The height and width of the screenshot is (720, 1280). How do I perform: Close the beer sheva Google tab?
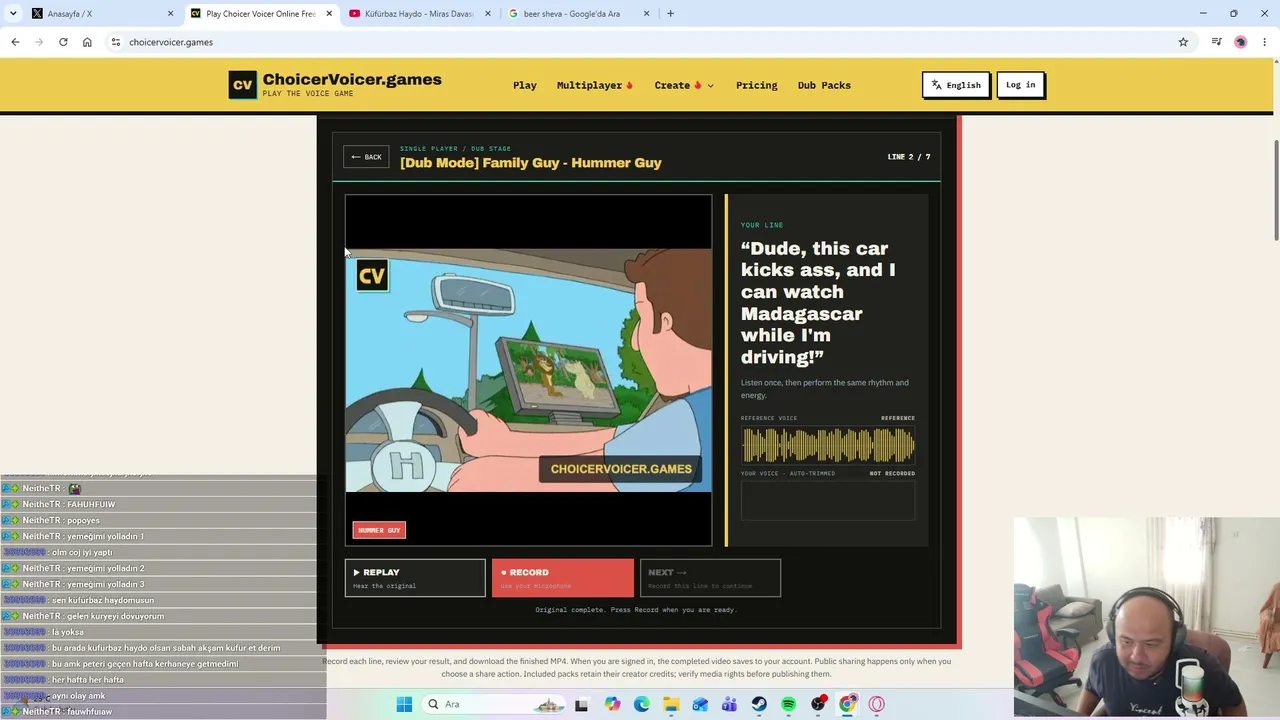[646, 14]
